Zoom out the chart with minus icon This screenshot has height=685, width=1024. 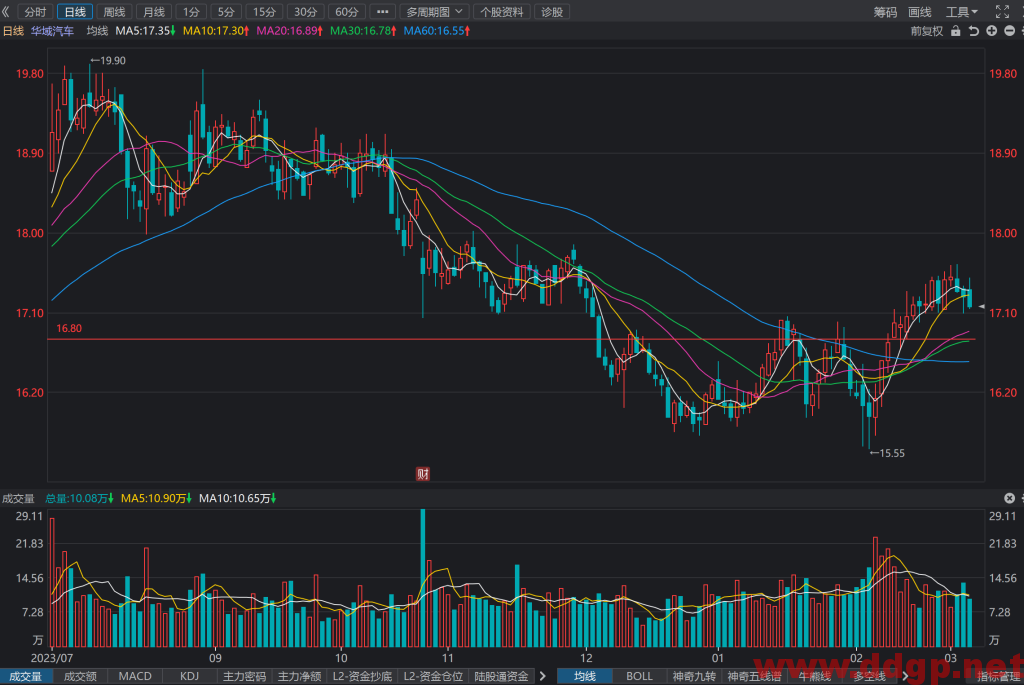pyautogui.click(x=1009, y=31)
